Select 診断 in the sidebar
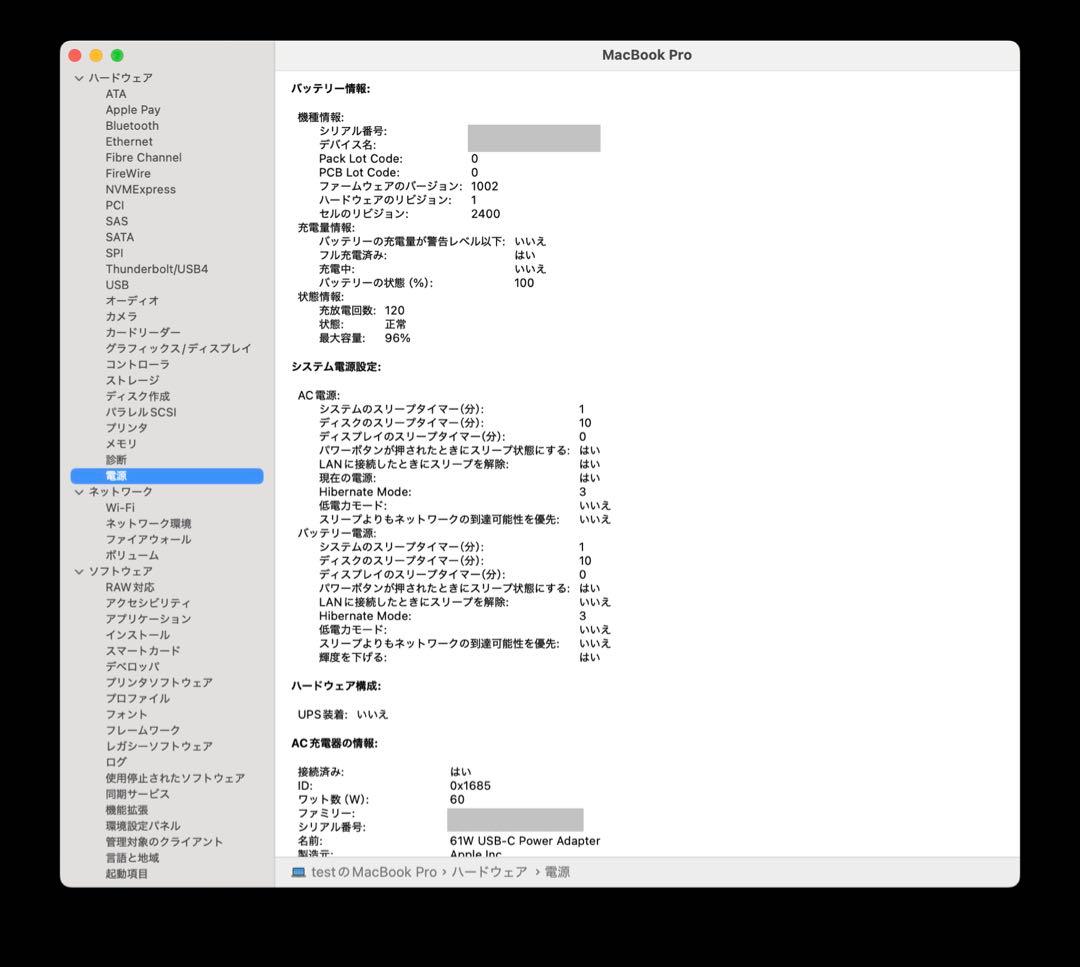1080x967 pixels. pyautogui.click(x=115, y=459)
